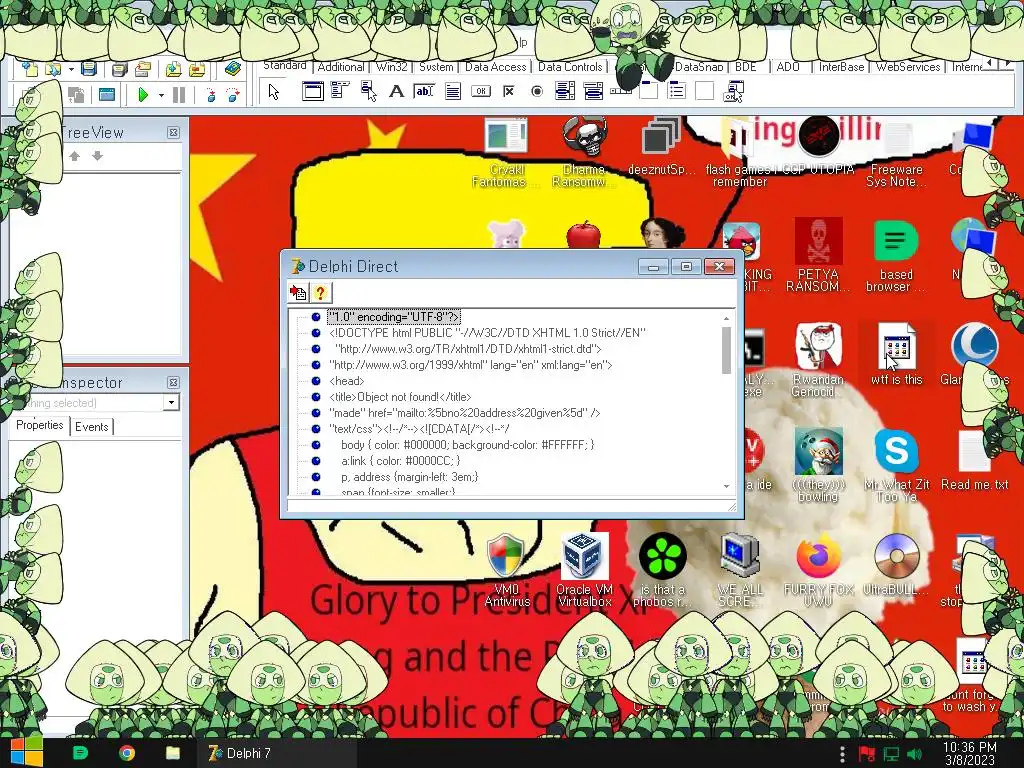Pause the running program
The image size is (1024, 768).
click(179, 95)
